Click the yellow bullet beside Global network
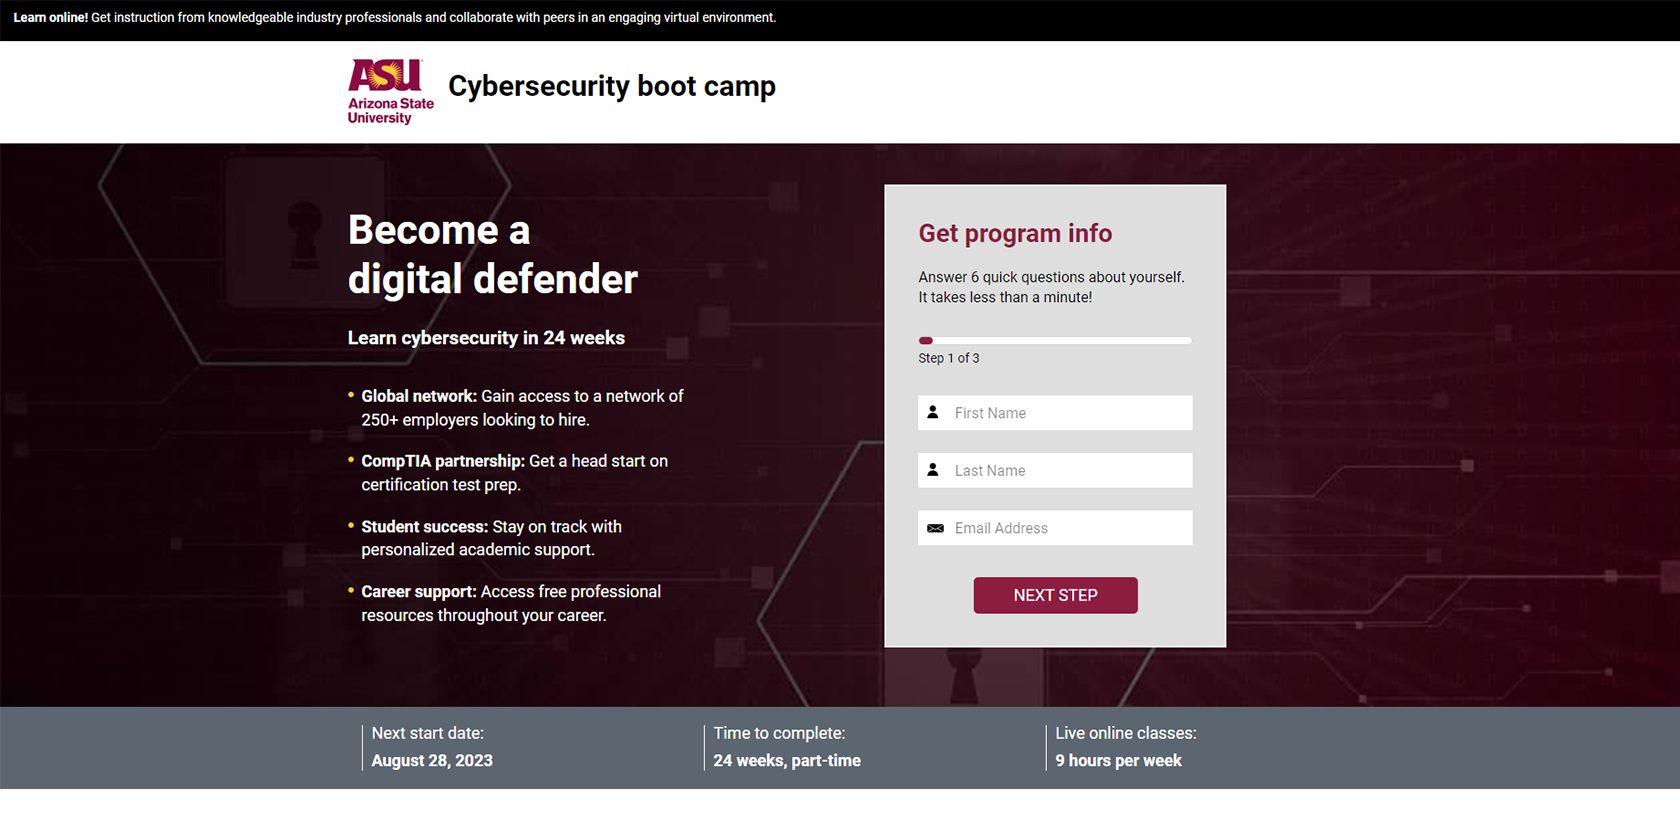The height and width of the screenshot is (840, 1680). [x=350, y=392]
